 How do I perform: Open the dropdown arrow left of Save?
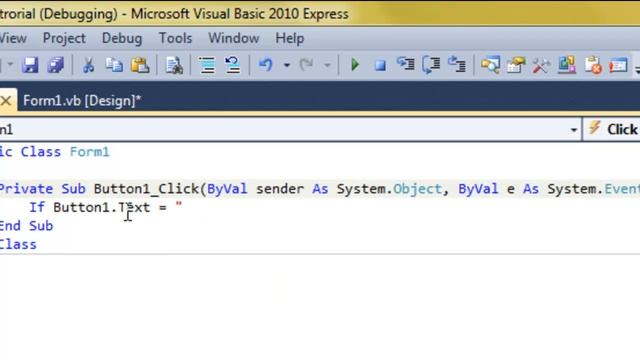11,64
